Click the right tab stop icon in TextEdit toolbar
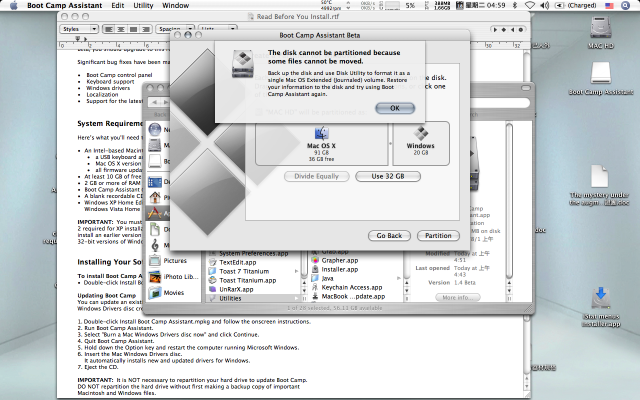Viewport: 640px width, 400px height. coord(512,29)
